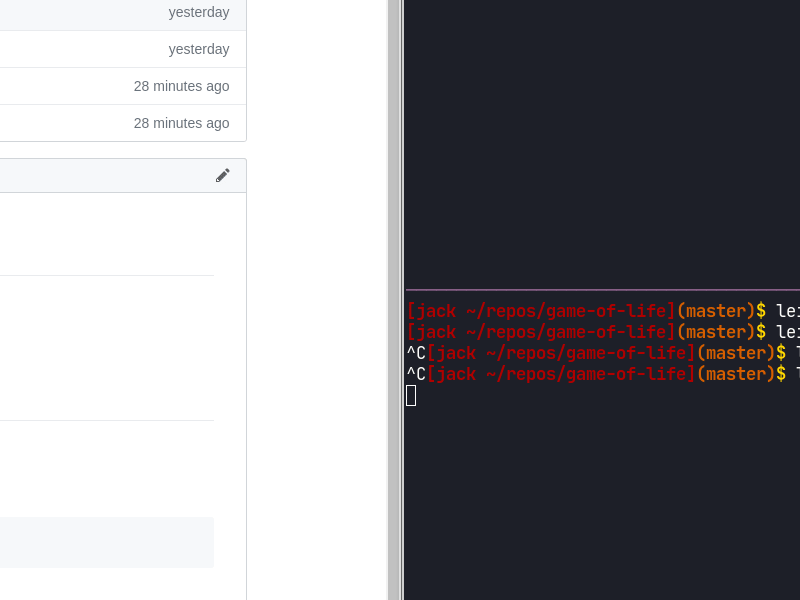This screenshot has height=600, width=800.
Task: Edit the README using the pencil icon
Action: pyautogui.click(x=223, y=175)
